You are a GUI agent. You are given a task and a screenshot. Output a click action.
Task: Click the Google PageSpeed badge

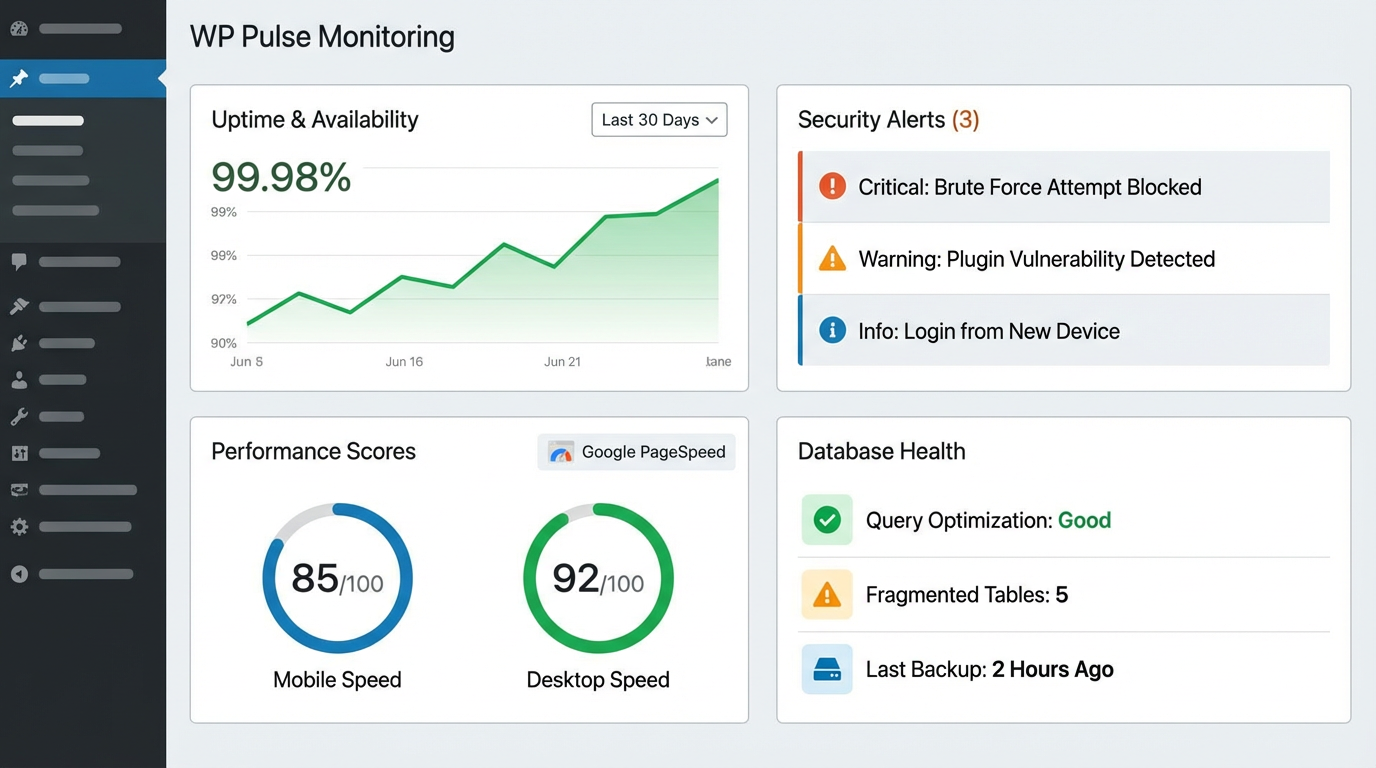click(x=636, y=452)
